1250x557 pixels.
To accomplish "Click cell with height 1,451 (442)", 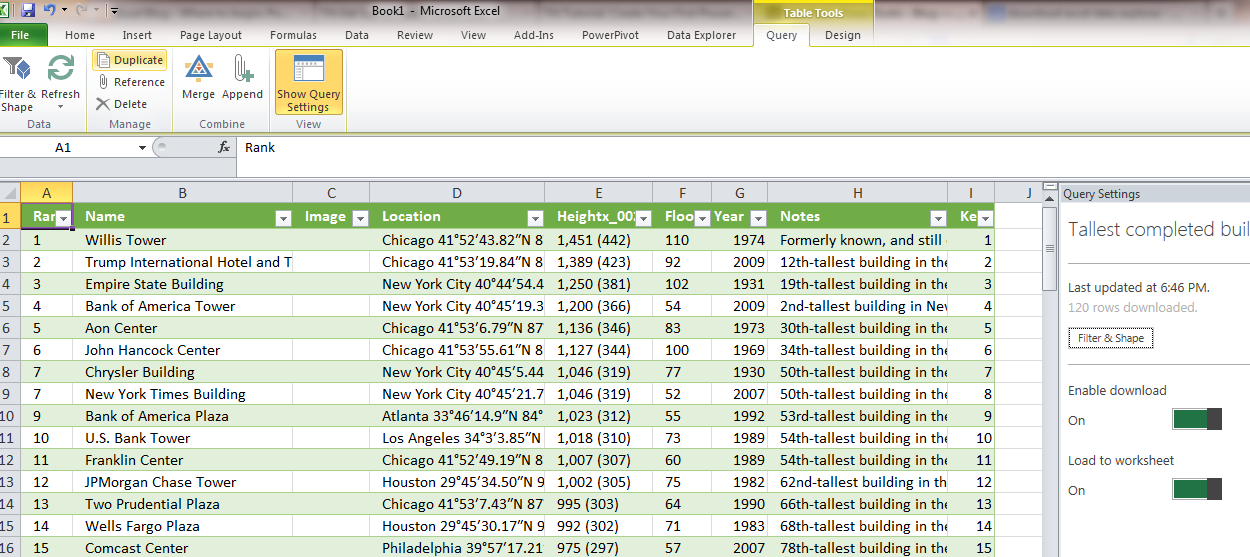I will click(x=599, y=240).
